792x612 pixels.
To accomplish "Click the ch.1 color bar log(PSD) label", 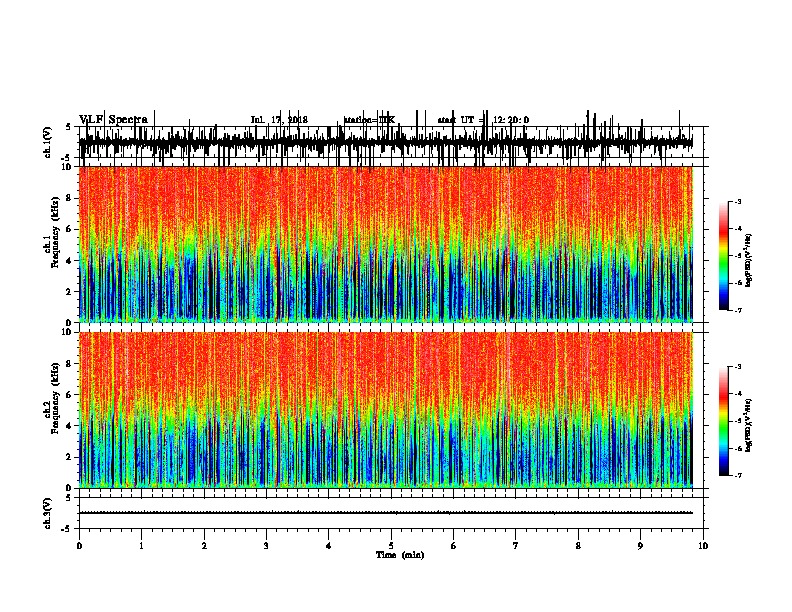I will click(748, 260).
